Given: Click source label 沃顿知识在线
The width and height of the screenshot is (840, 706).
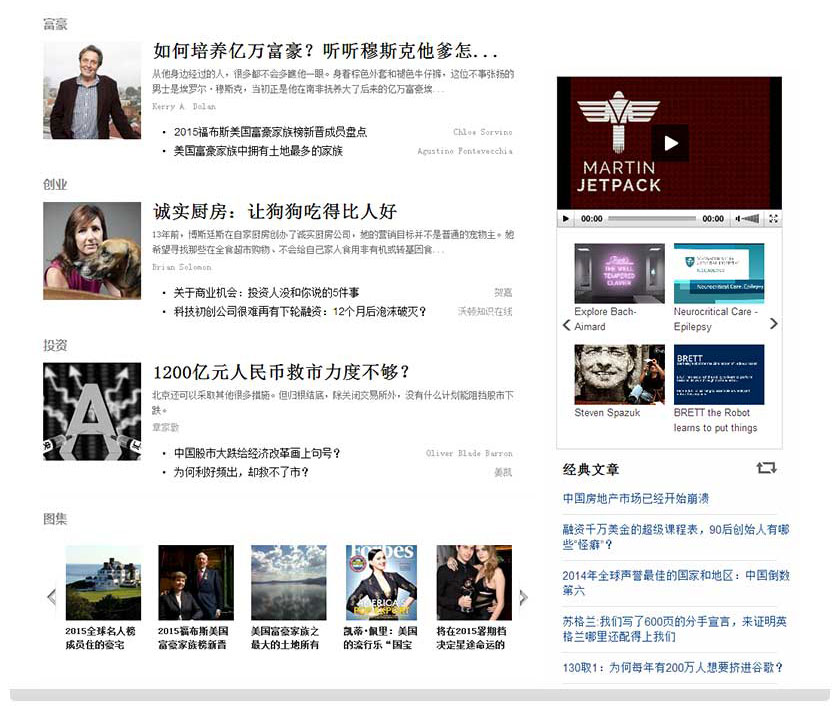Looking at the screenshot, I should [x=485, y=312].
